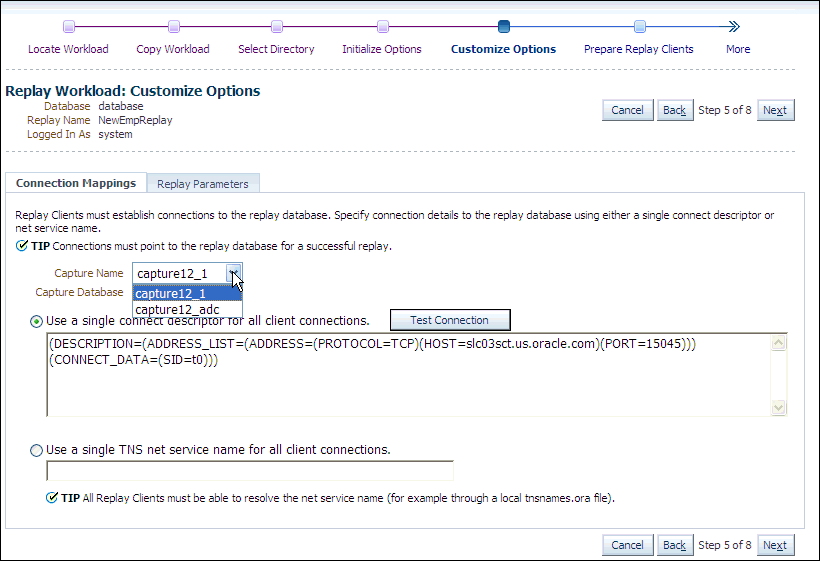
Task: Open the Capture Name dropdown arrow
Action: (233, 273)
